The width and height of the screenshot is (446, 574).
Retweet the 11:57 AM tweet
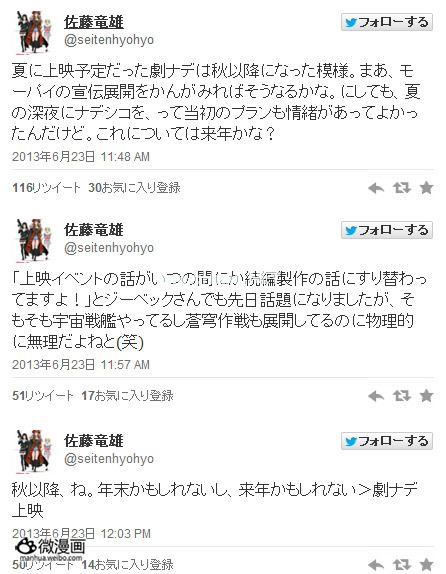(x=402, y=396)
